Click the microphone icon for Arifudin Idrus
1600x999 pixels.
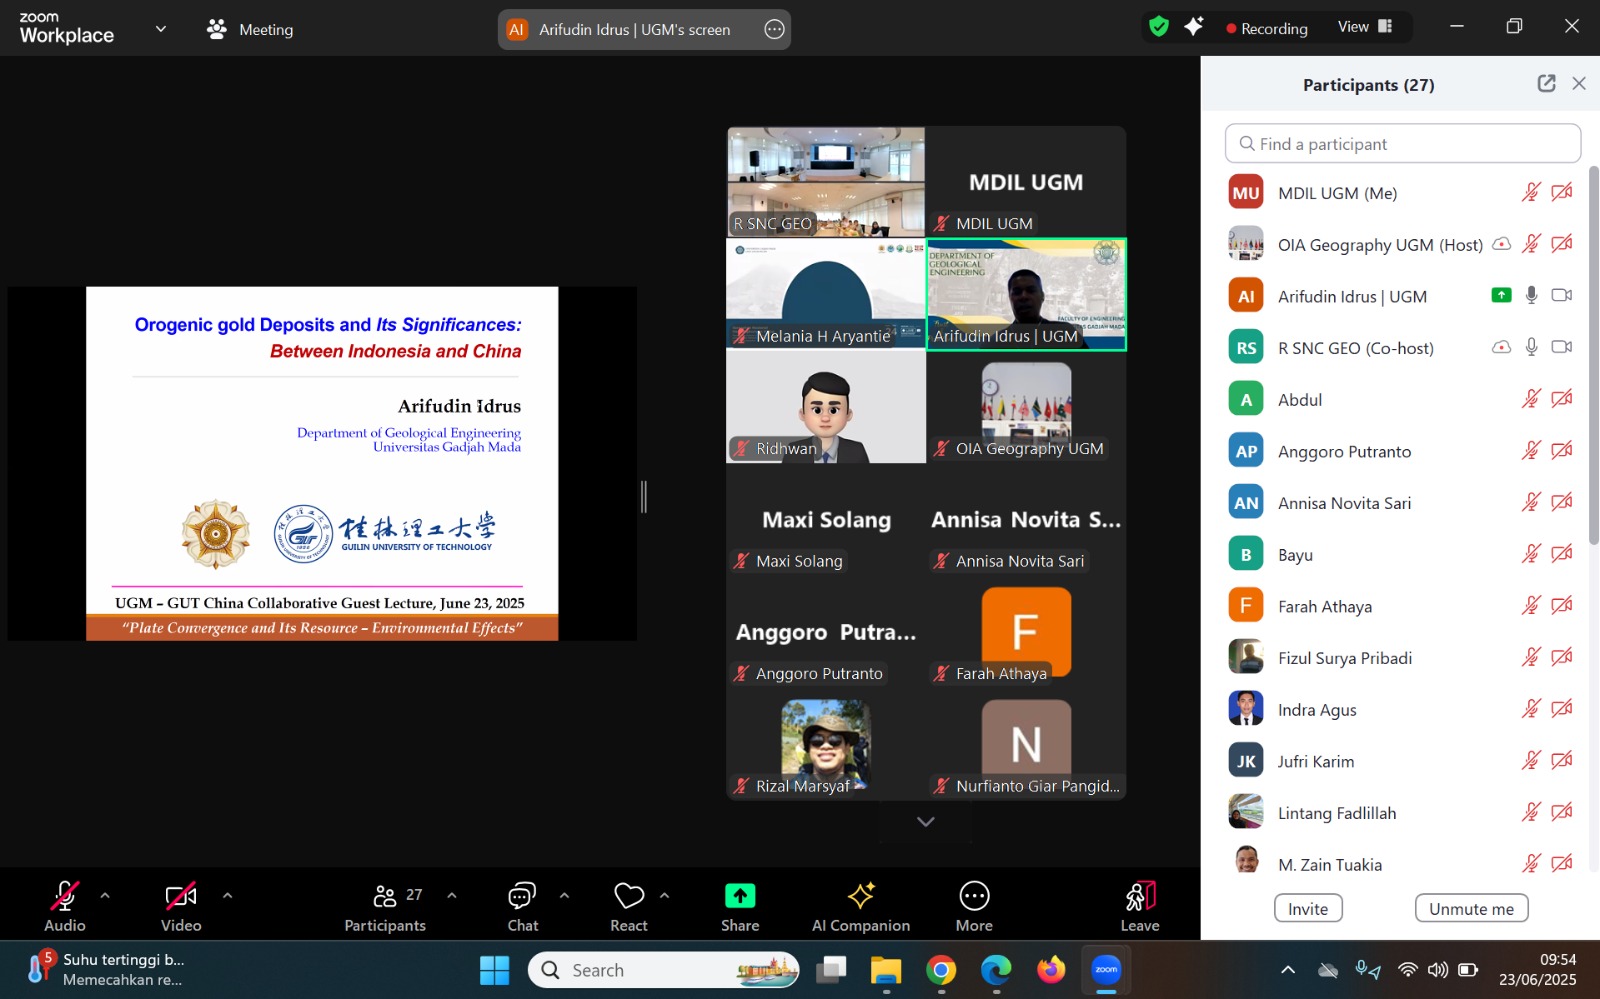(1531, 295)
